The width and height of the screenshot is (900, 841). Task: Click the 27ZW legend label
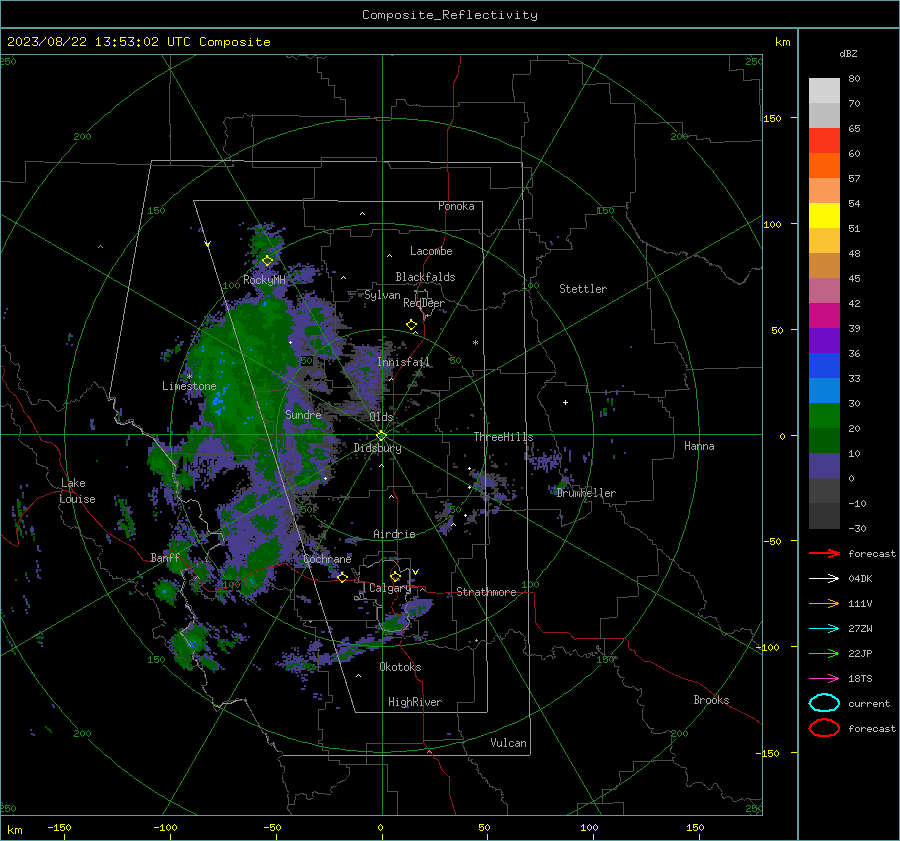[x=860, y=629]
